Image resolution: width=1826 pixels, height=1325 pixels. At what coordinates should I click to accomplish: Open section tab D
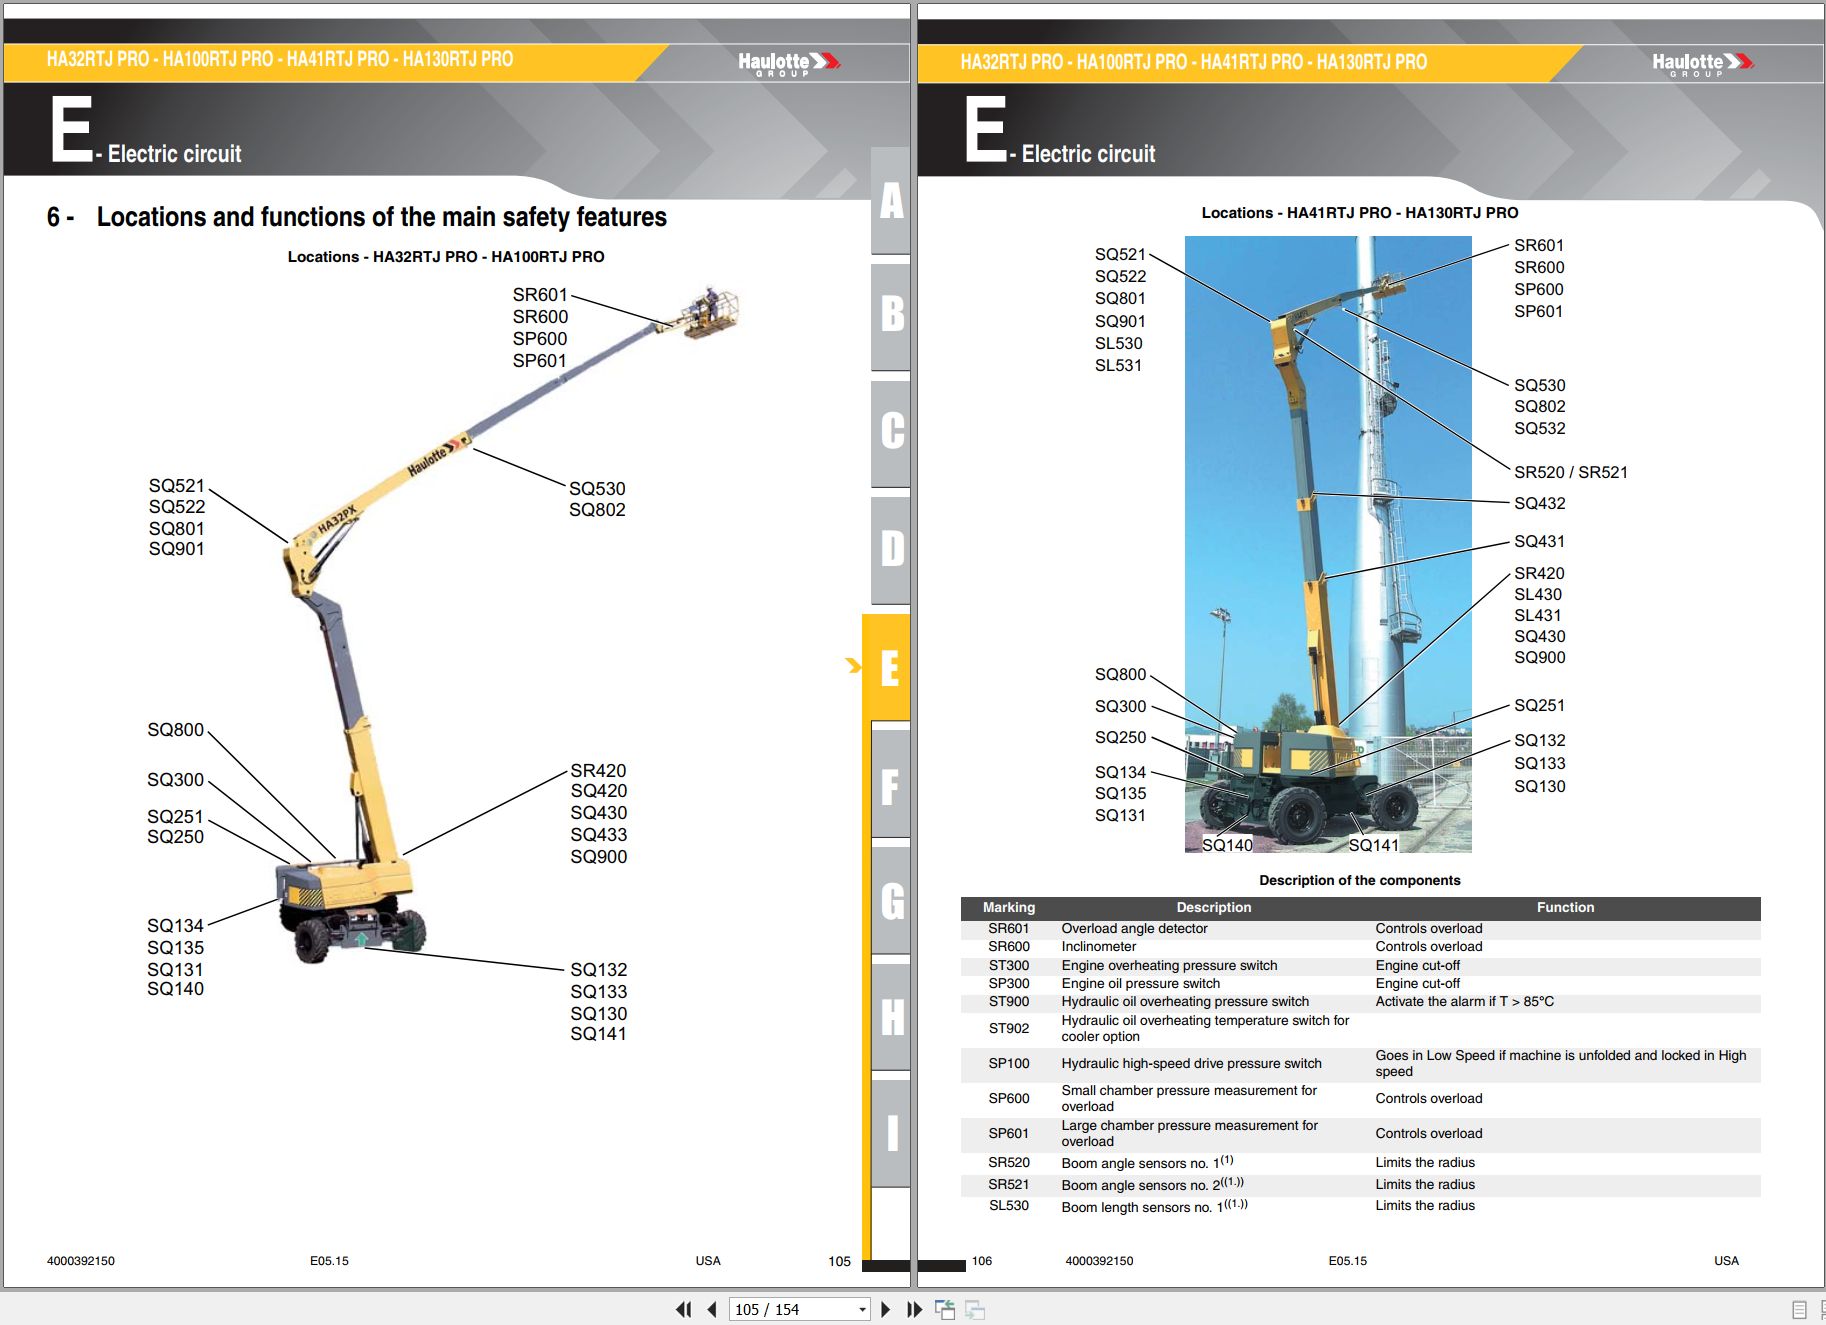[891, 549]
